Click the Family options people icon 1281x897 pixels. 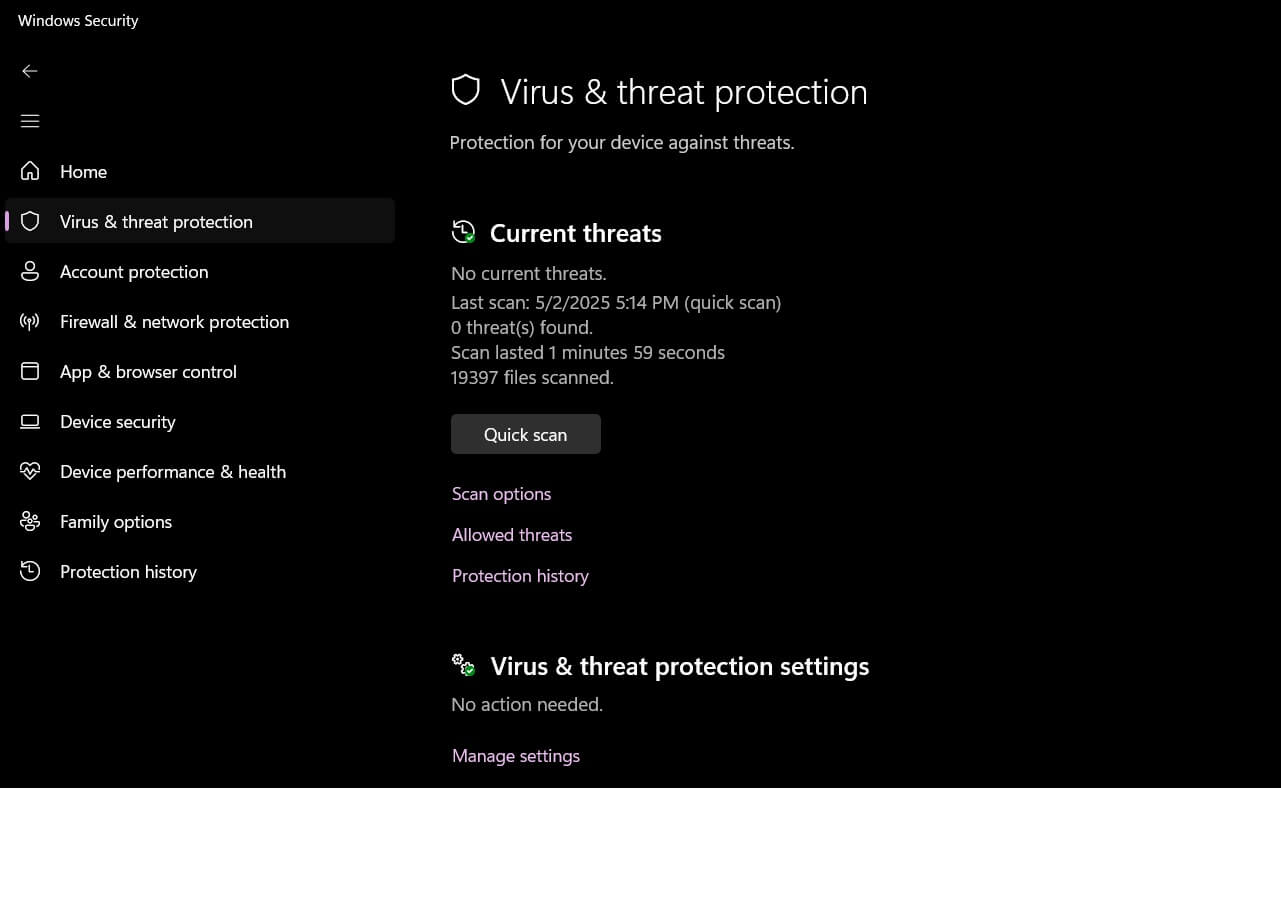30,521
